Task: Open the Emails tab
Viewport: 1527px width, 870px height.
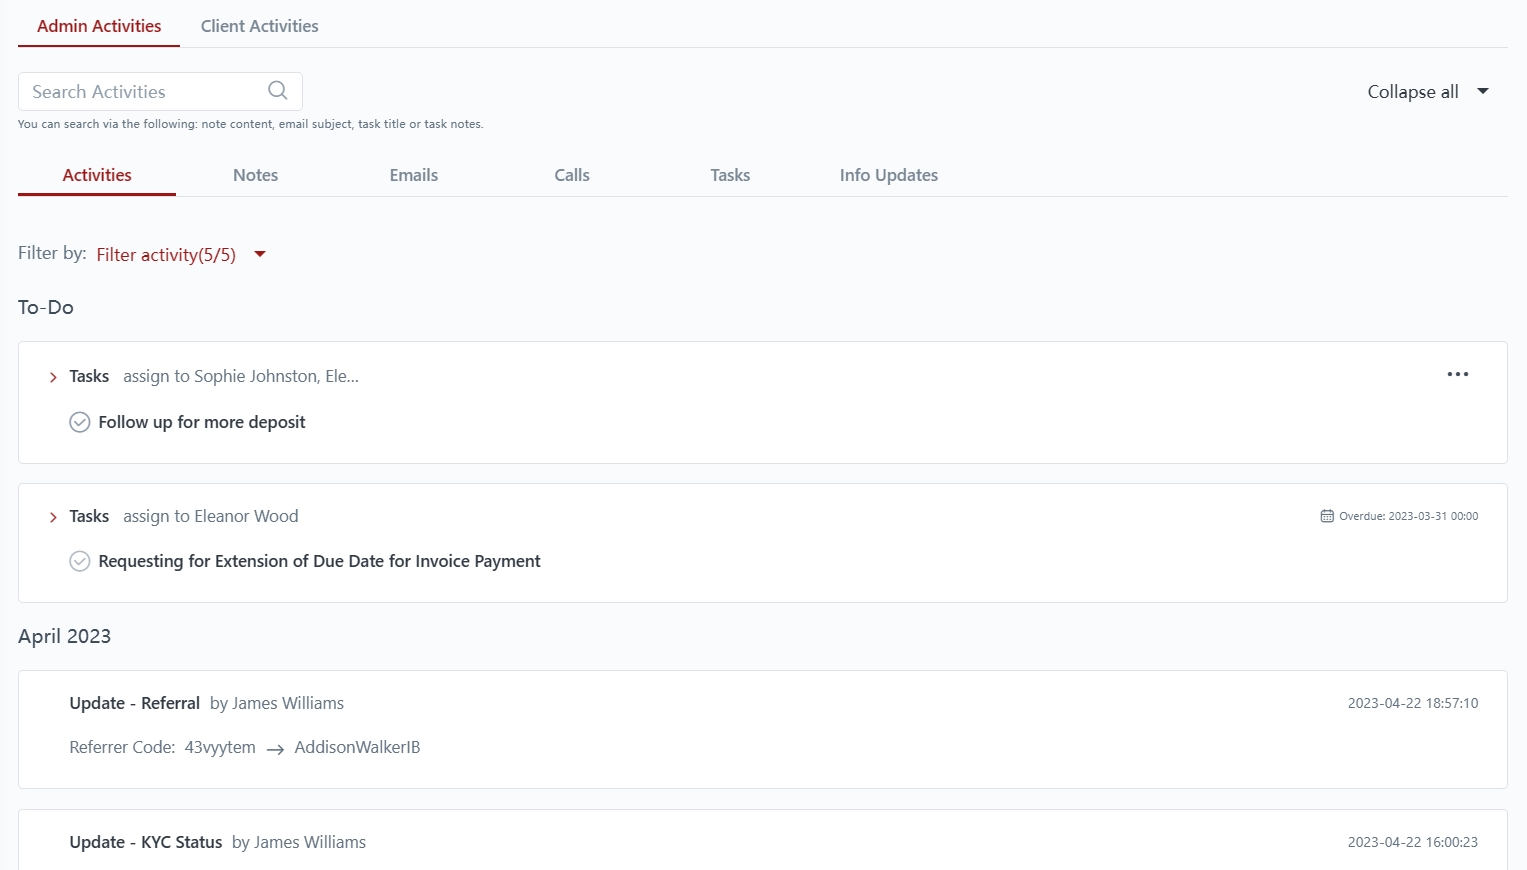Action: coord(413,175)
